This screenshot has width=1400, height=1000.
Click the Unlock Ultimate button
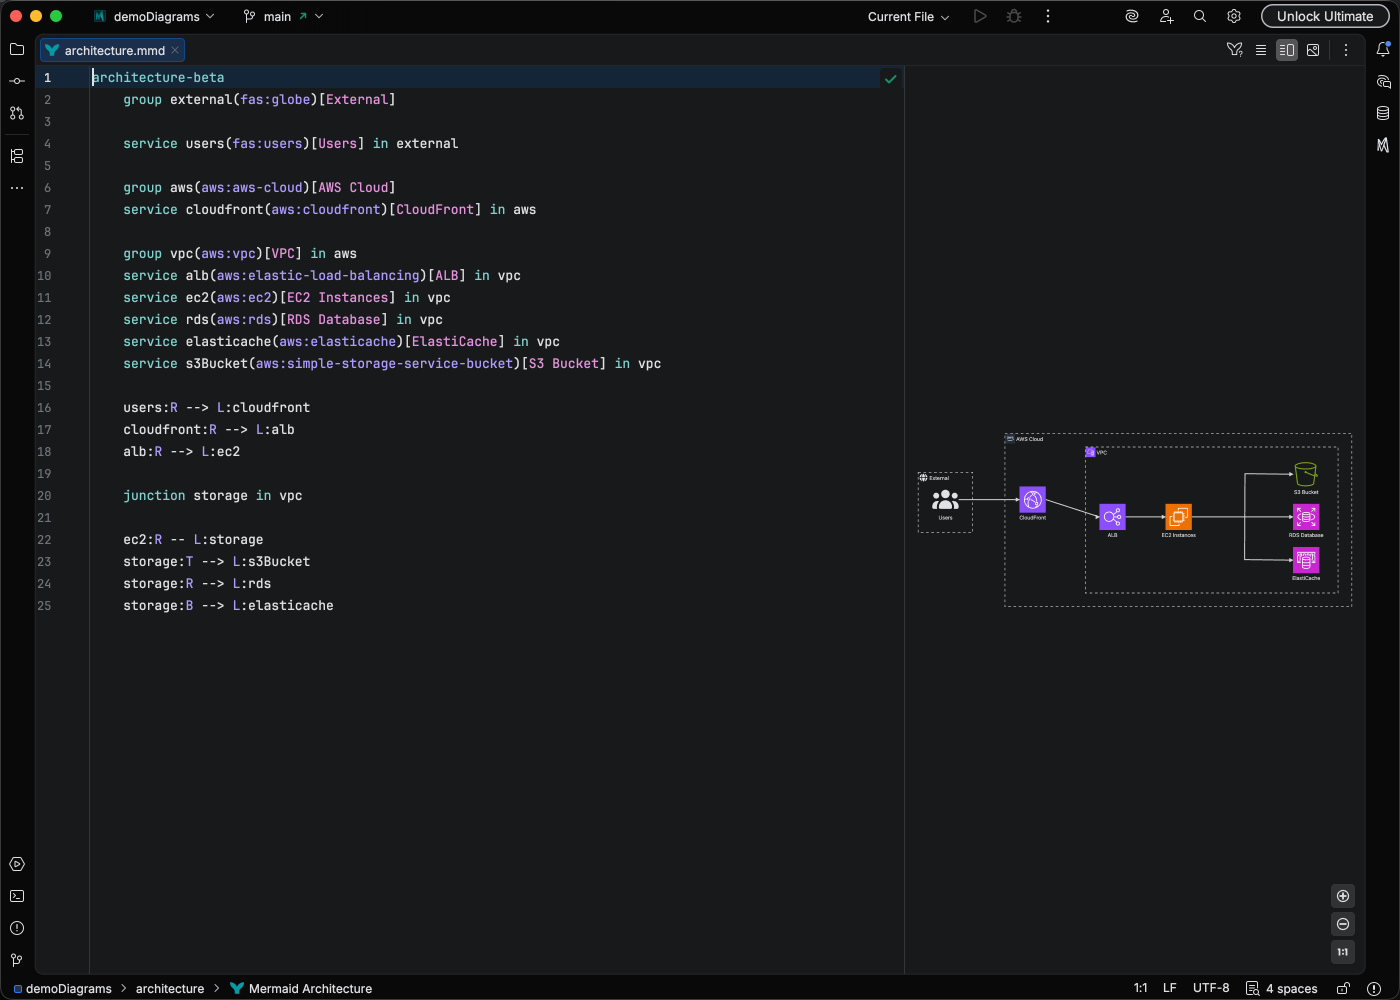pyautogui.click(x=1324, y=16)
